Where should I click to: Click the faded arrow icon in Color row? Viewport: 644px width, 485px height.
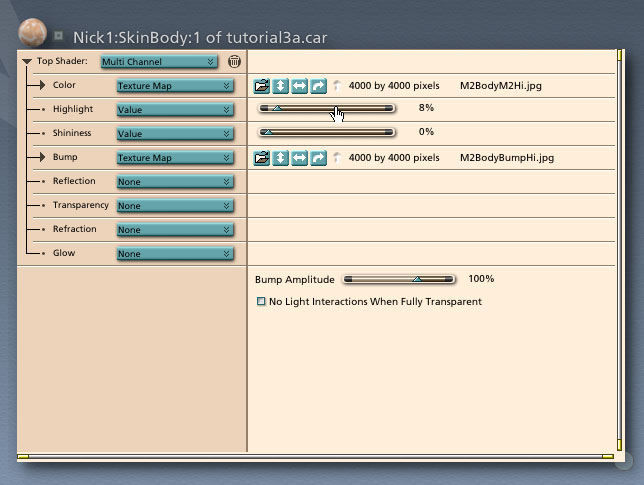[x=337, y=85]
